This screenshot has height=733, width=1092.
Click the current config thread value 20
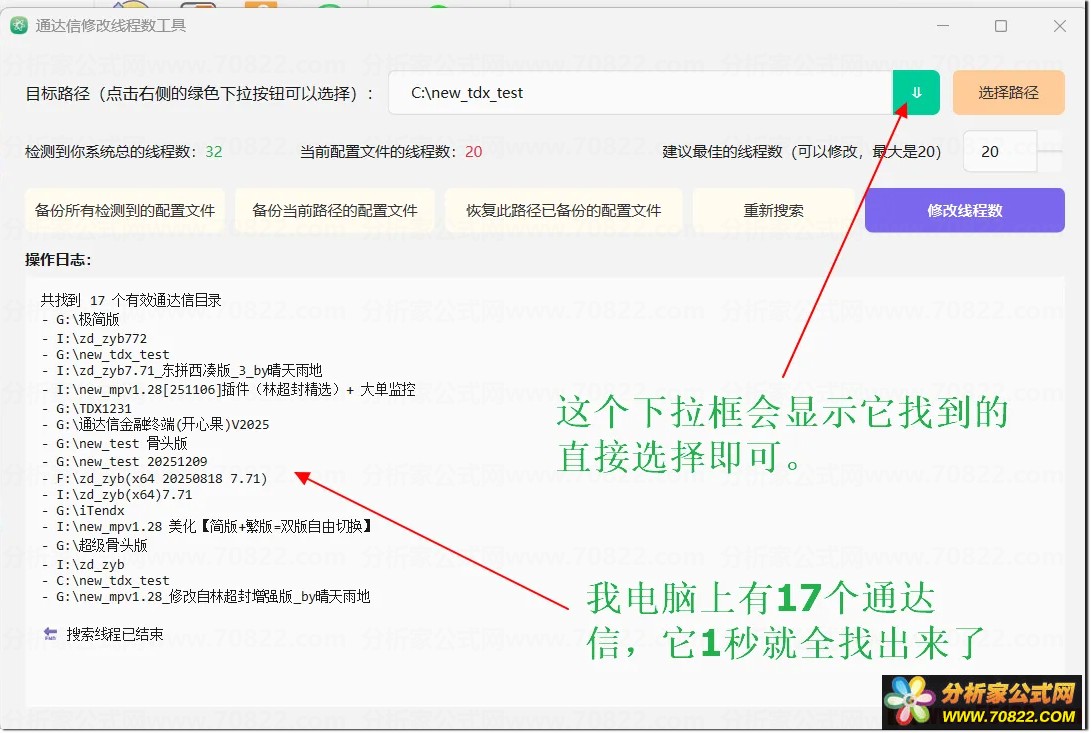pyautogui.click(x=474, y=151)
